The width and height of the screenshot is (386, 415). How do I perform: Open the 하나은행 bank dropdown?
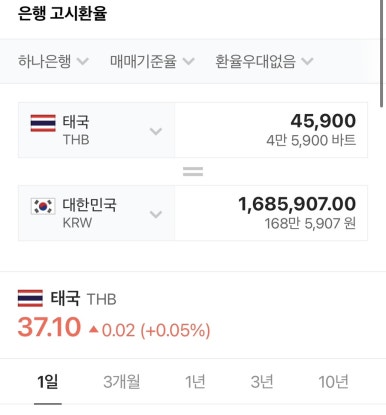tap(53, 61)
